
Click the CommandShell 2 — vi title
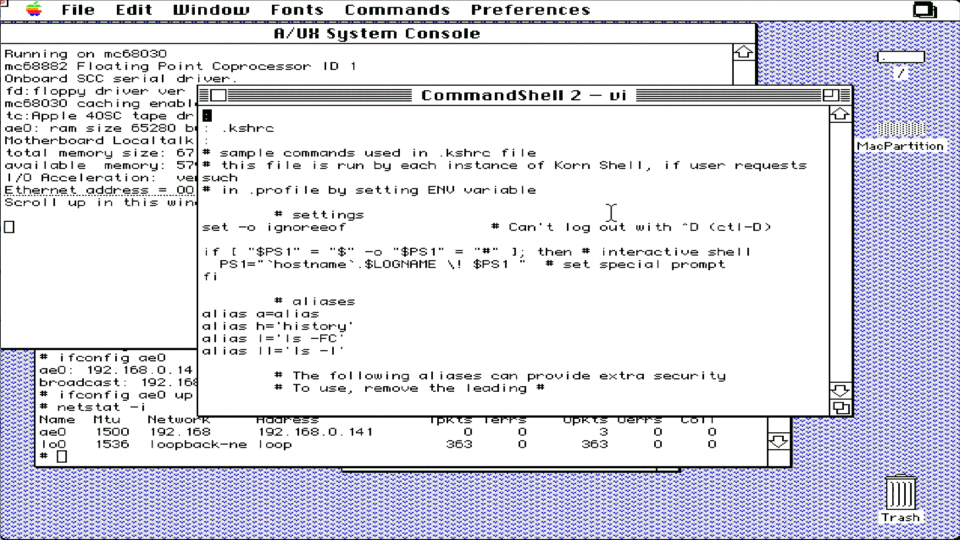coord(523,95)
